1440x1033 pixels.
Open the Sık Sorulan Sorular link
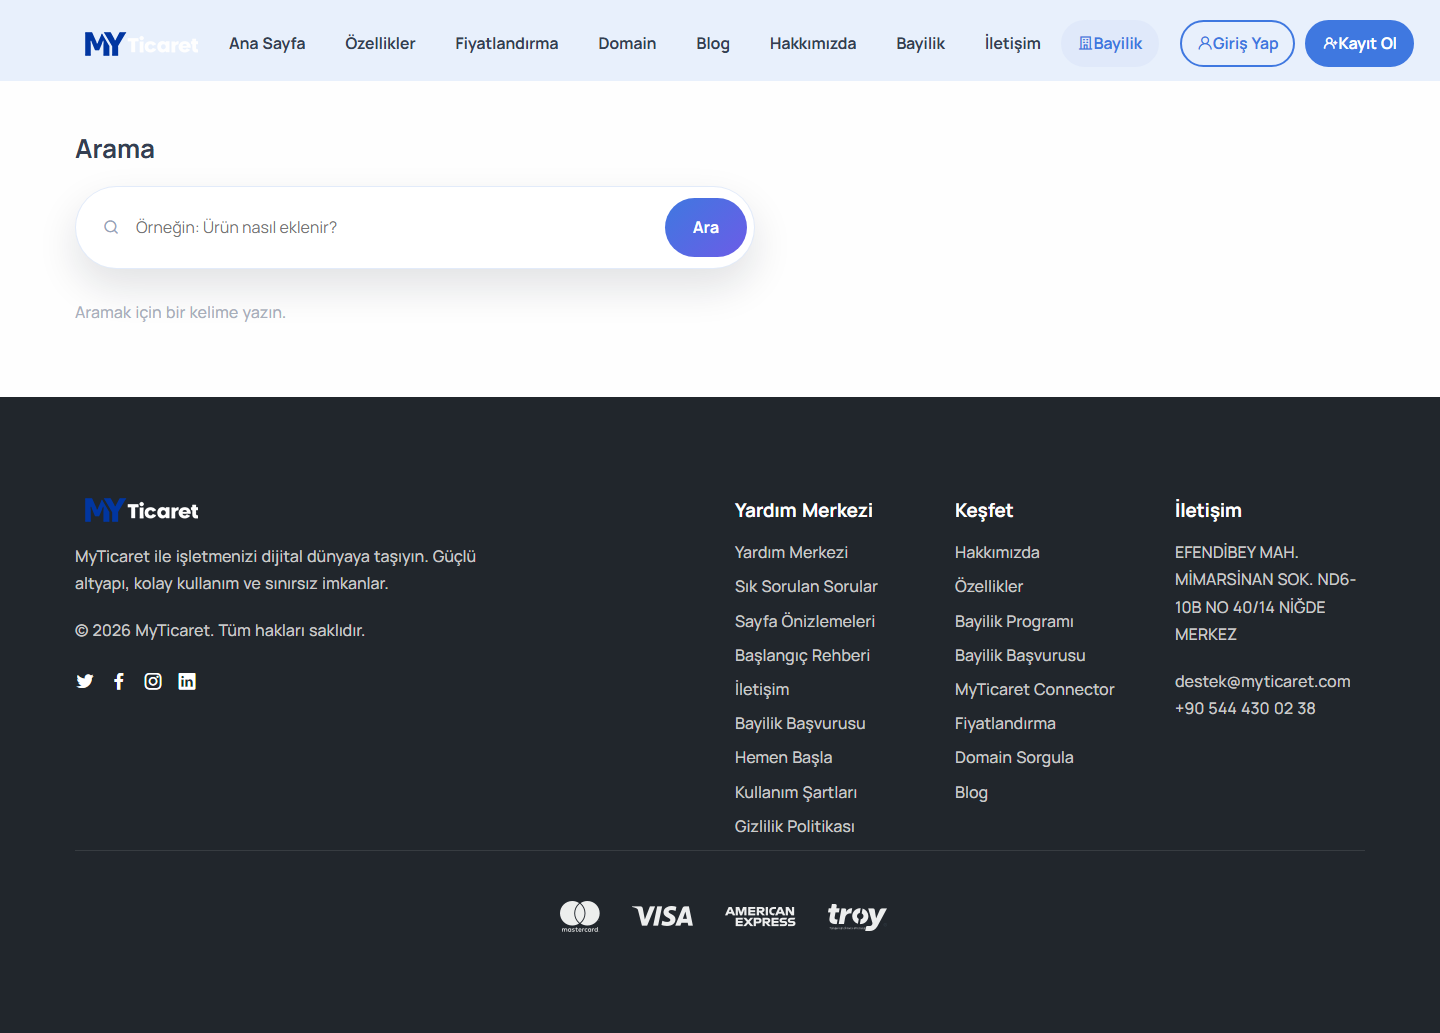point(806,586)
